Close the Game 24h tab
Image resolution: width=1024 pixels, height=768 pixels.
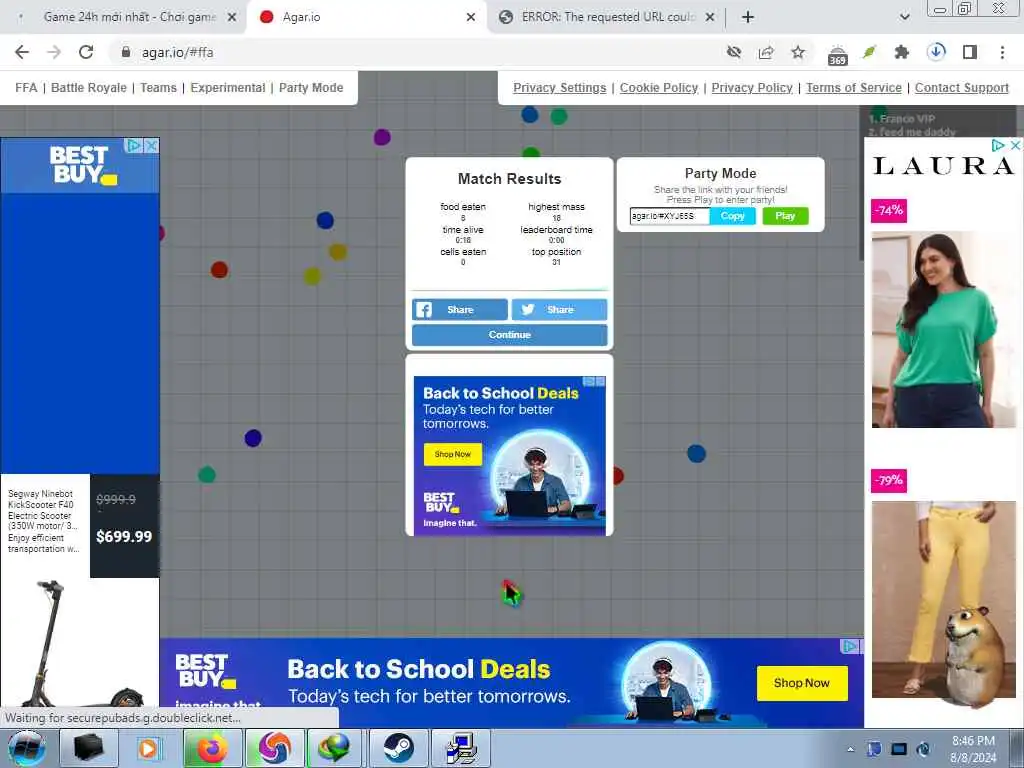click(x=232, y=18)
